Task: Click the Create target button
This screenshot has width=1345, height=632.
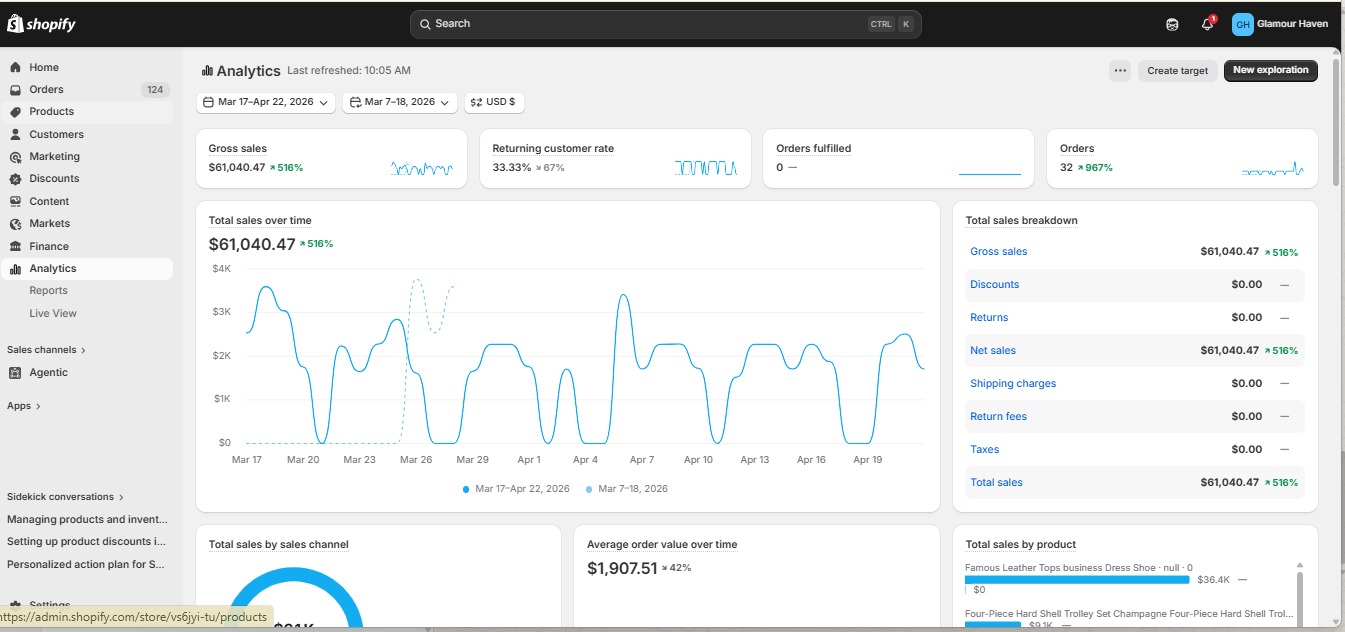Action: pos(1178,71)
